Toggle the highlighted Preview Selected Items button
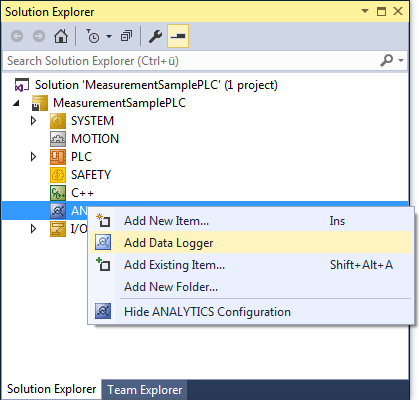The height and width of the screenshot is (400, 419). [x=178, y=36]
